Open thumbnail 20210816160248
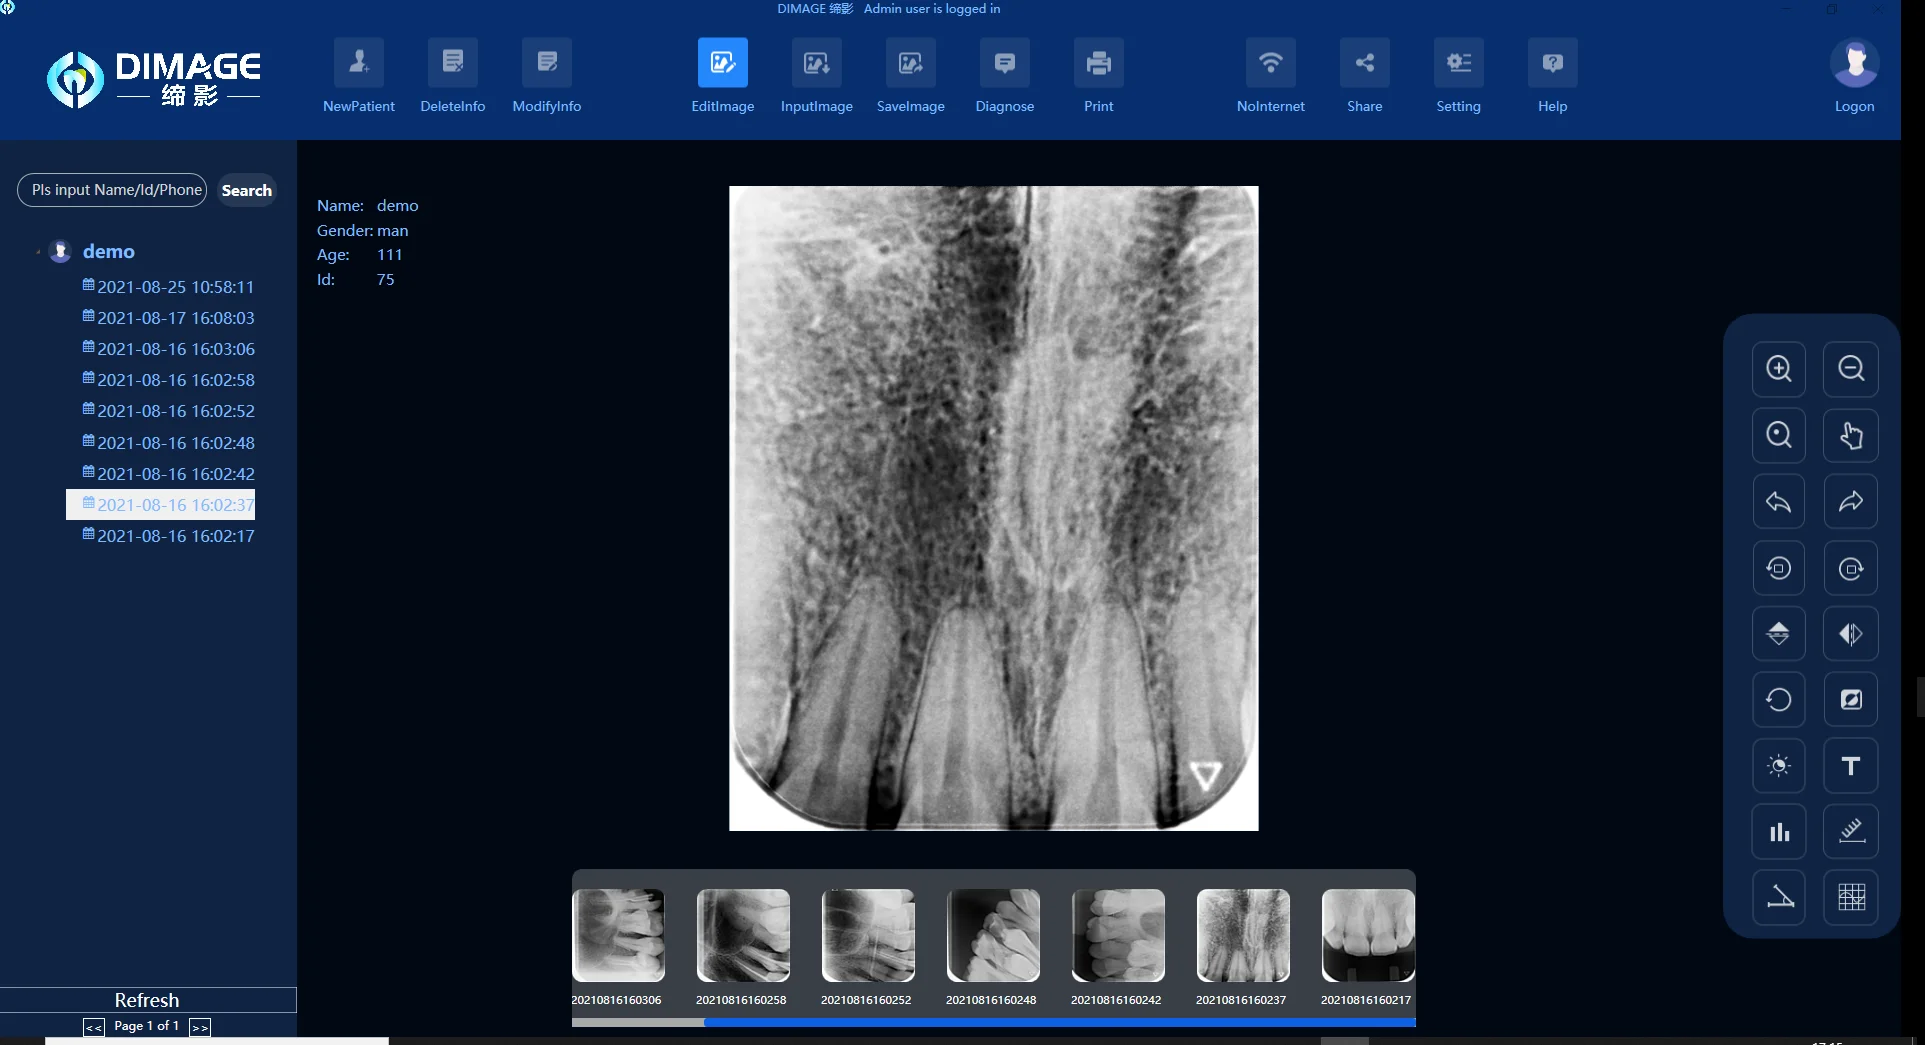Image resolution: width=1925 pixels, height=1045 pixels. point(992,935)
